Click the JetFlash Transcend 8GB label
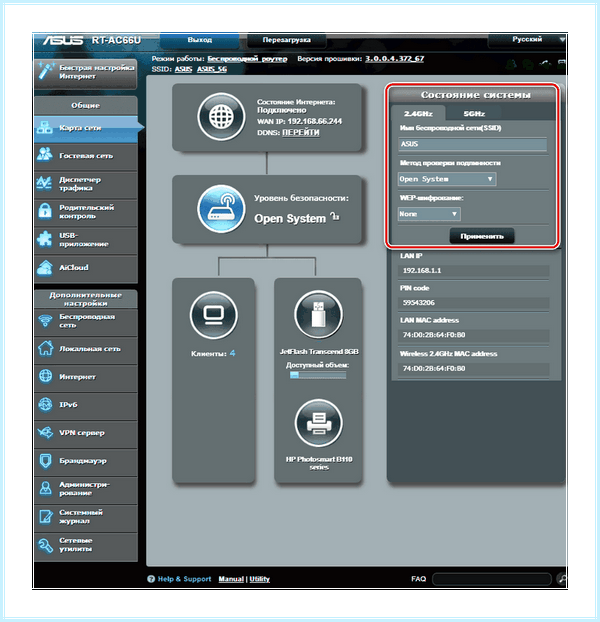 pyautogui.click(x=319, y=351)
